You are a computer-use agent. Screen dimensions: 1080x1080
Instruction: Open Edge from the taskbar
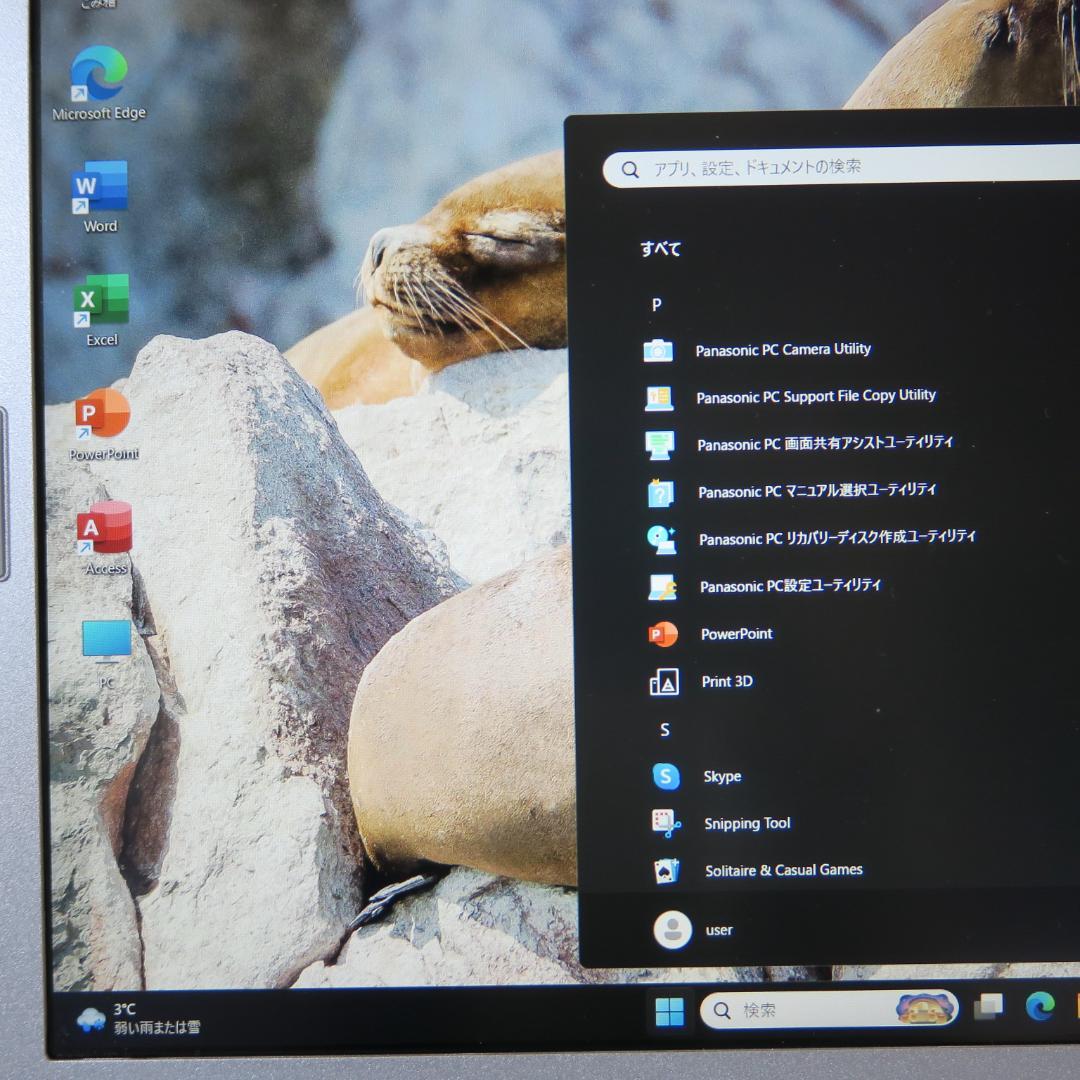coord(1040,1007)
